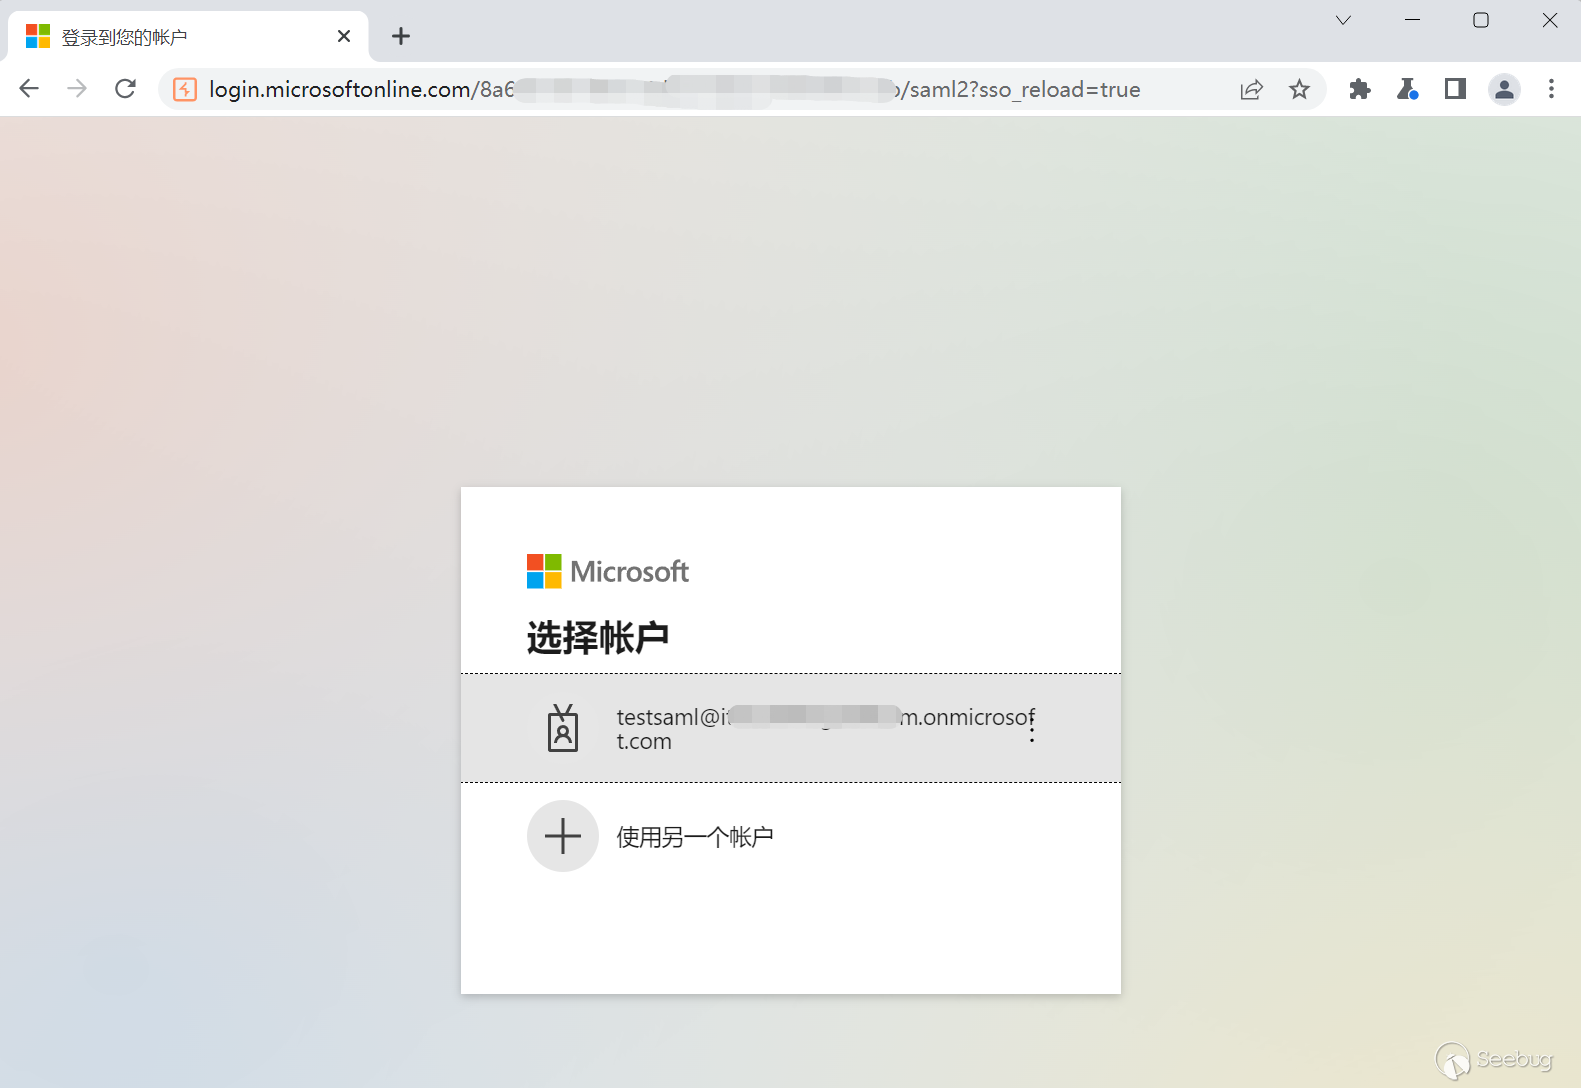Select the 登录到您的帐户 tab
This screenshot has height=1088, width=1581.
coord(188,37)
